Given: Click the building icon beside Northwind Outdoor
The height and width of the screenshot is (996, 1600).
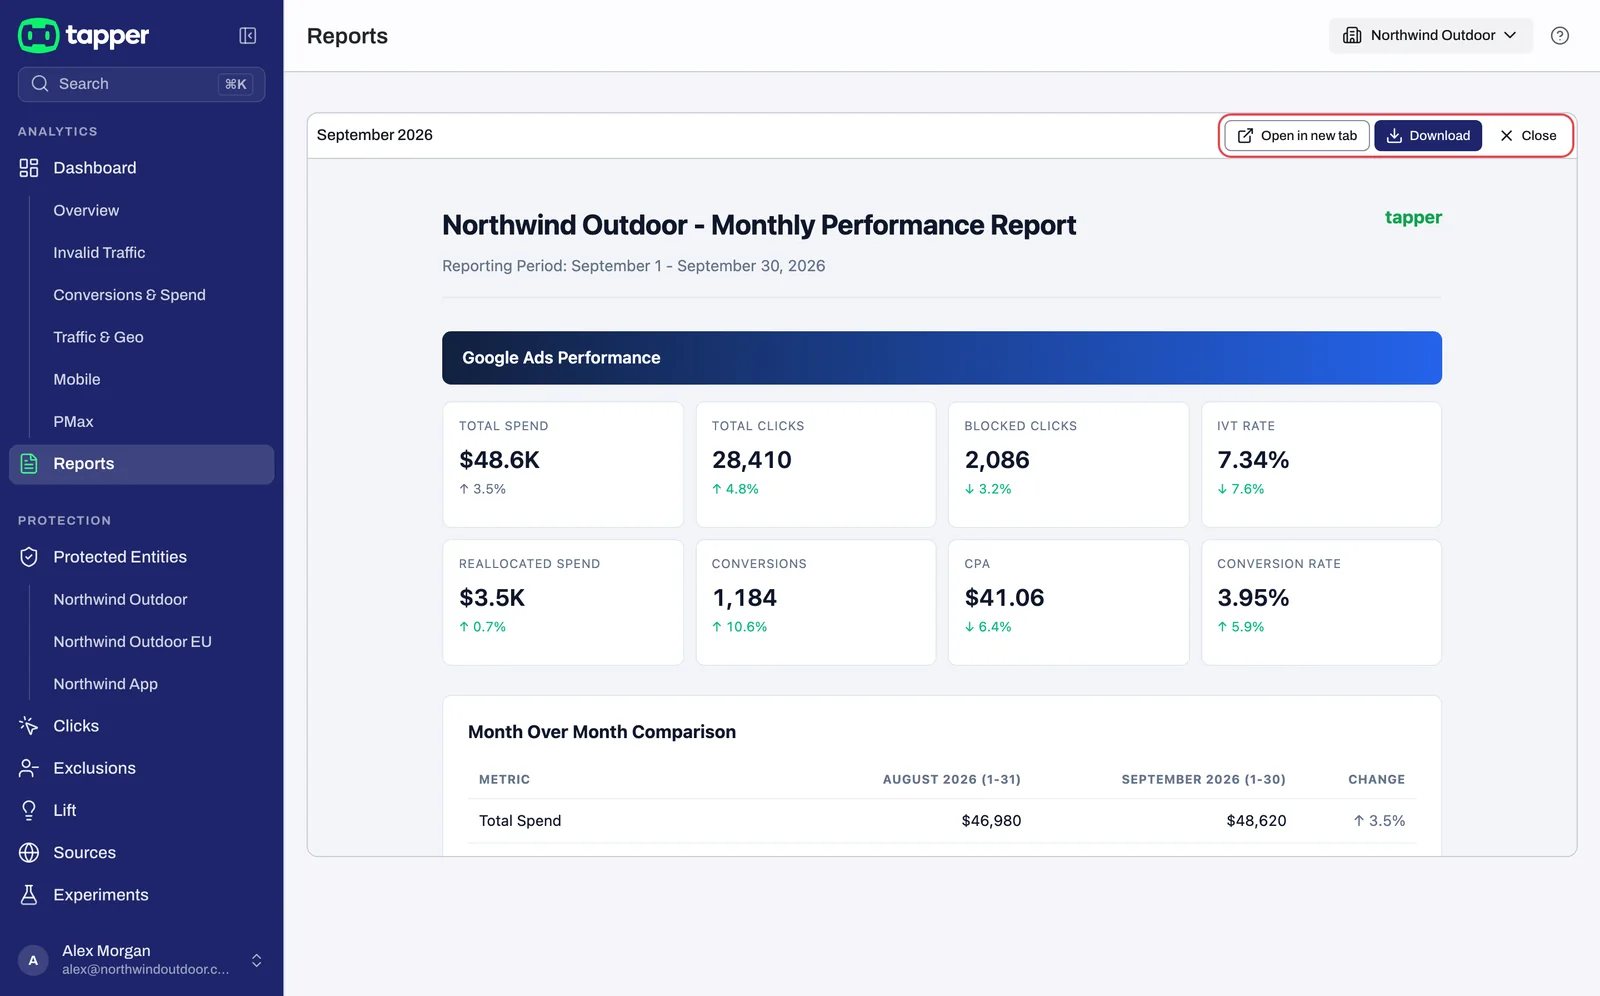Looking at the screenshot, I should click(1352, 35).
